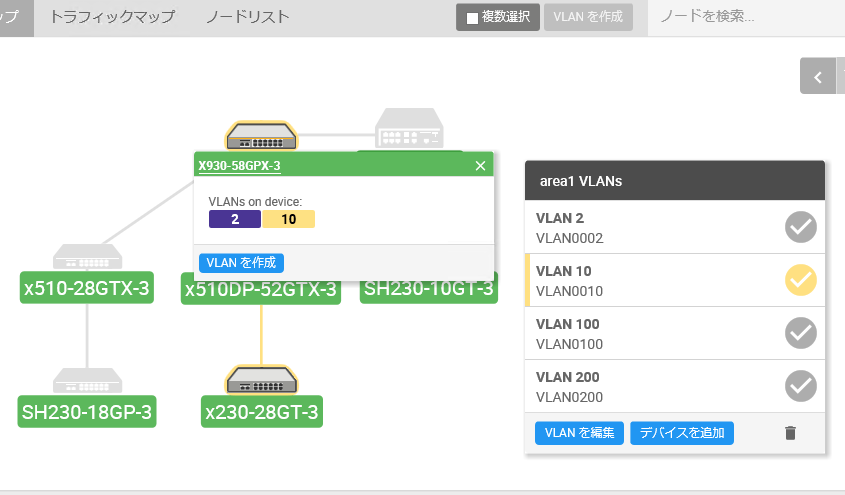Select the VLAN 100 VLAN0100 row
The height and width of the screenshot is (495, 845).
[x=675, y=333]
